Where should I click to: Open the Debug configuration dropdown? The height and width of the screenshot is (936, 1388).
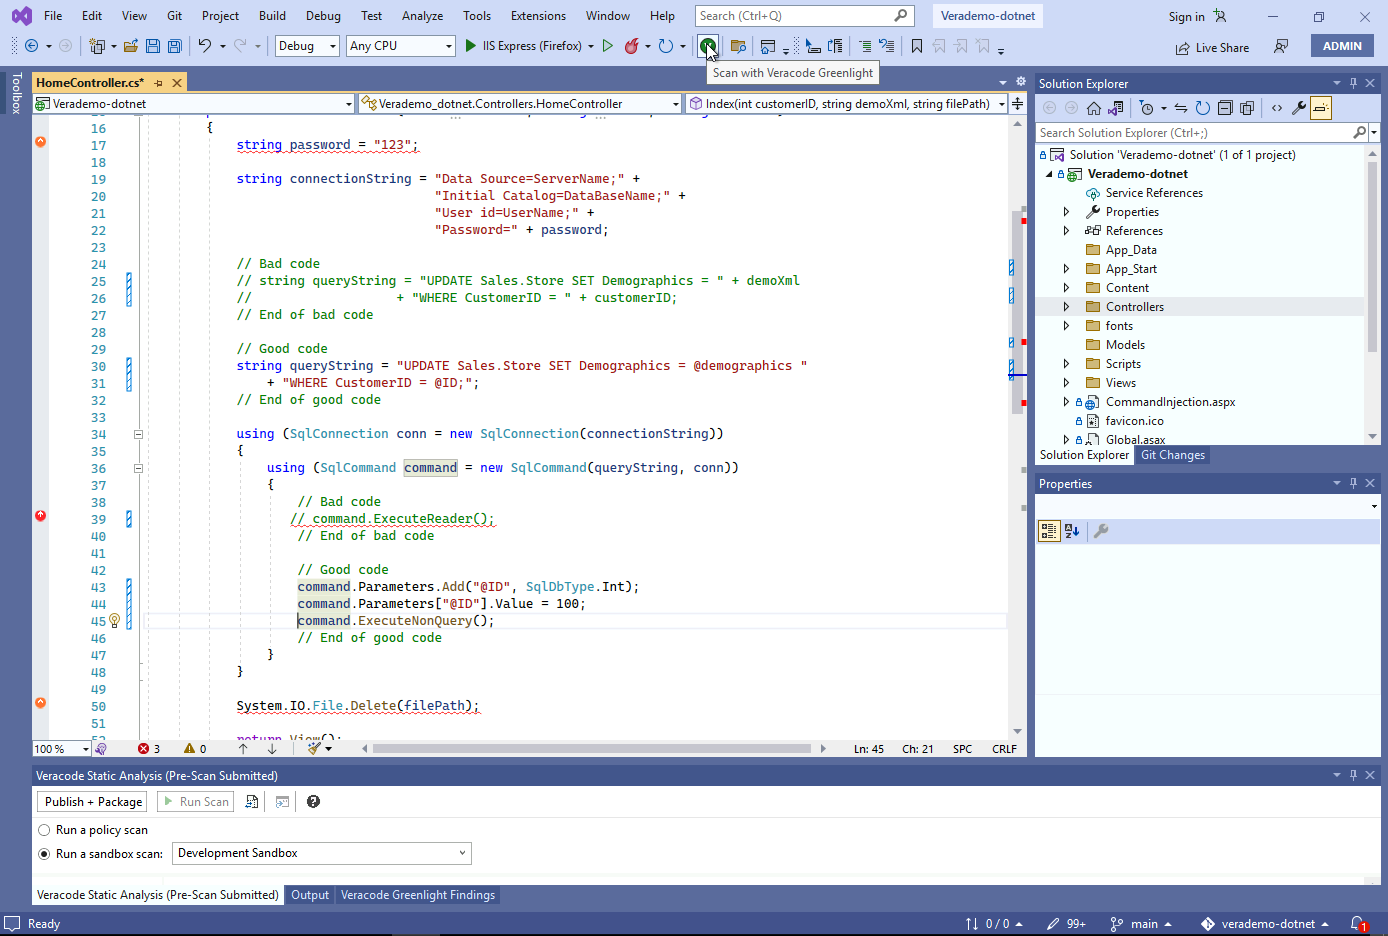click(x=307, y=46)
